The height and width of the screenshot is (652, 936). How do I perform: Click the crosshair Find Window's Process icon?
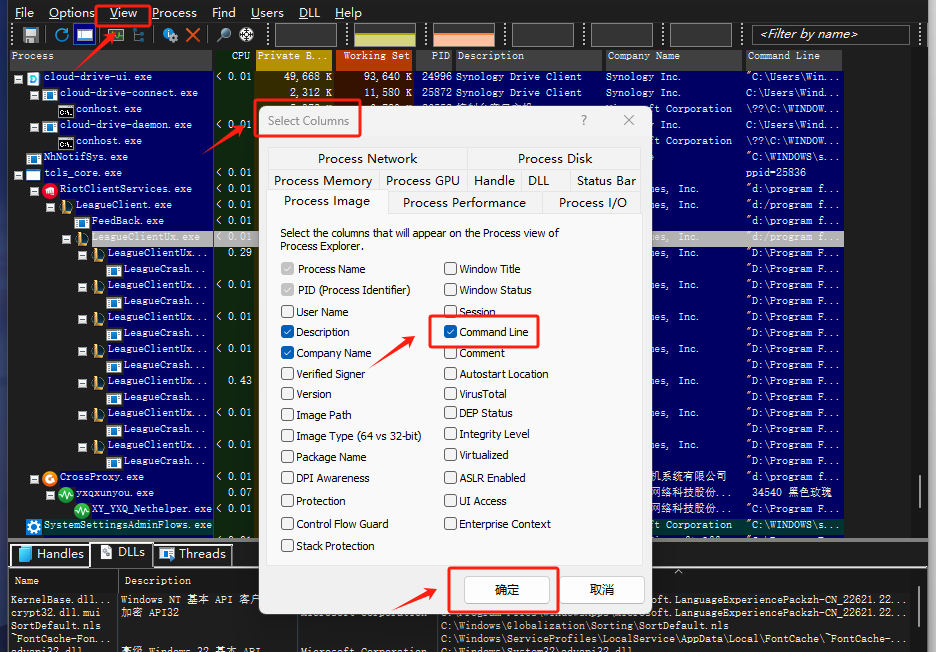pyautogui.click(x=246, y=35)
